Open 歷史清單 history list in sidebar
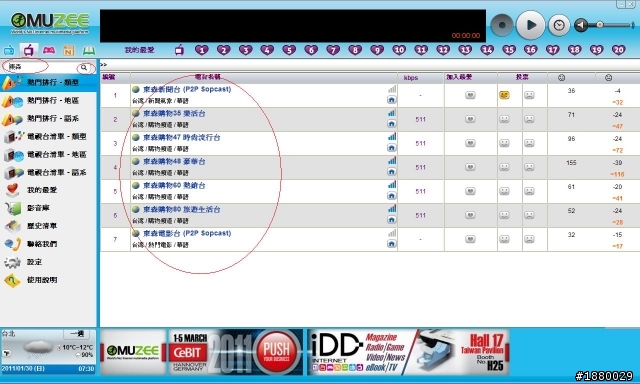 (x=48, y=226)
